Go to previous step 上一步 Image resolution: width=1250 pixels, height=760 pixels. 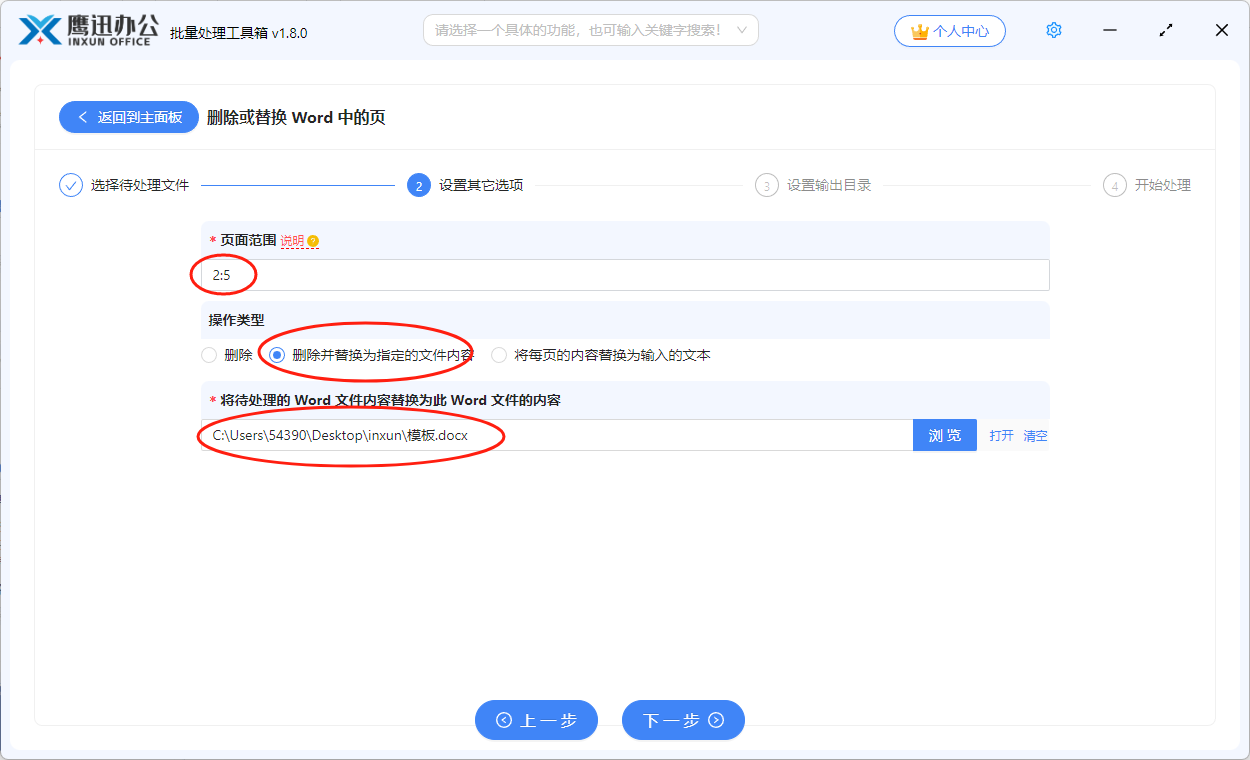pos(536,720)
